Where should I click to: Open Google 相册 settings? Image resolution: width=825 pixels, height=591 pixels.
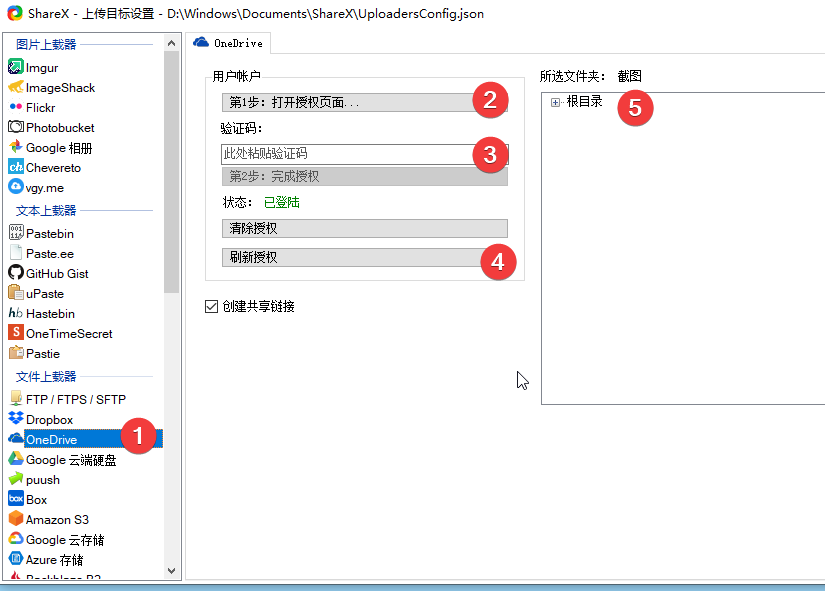59,148
